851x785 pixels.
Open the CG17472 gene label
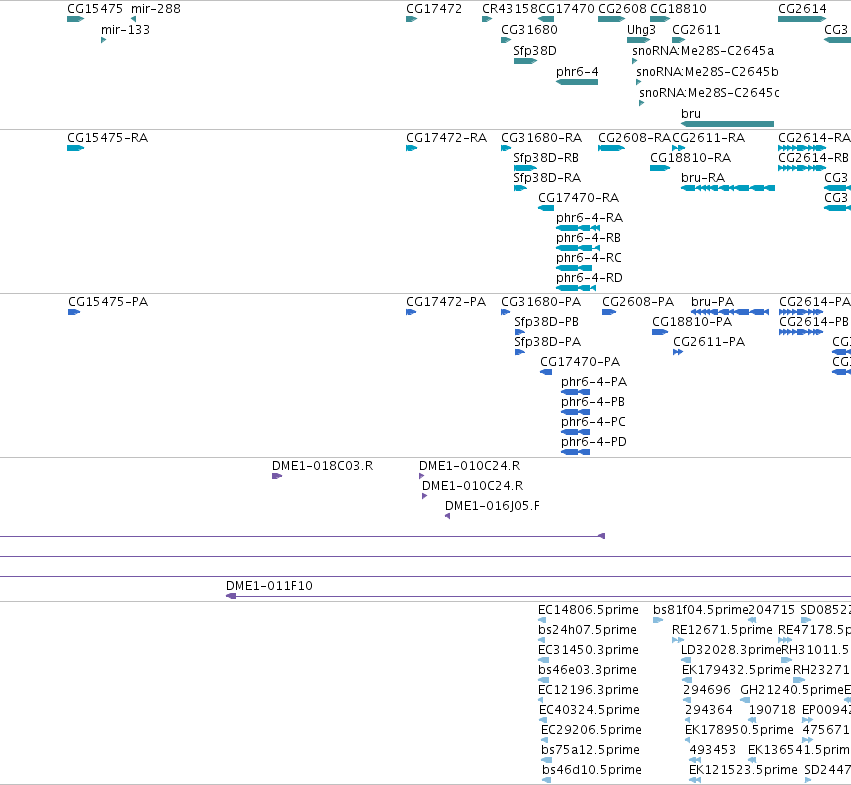(x=434, y=9)
